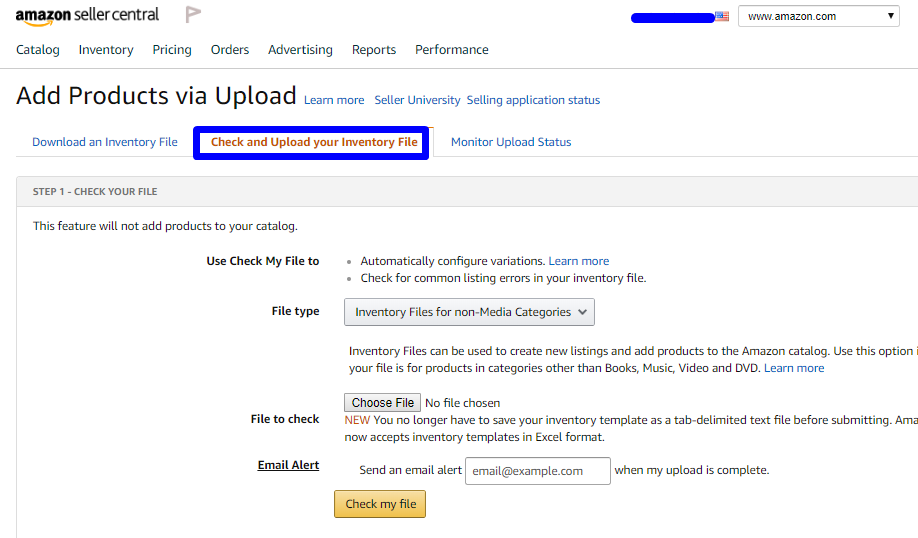Viewport: 918px width, 538px height.
Task: Open the Seller University link
Action: pos(417,100)
